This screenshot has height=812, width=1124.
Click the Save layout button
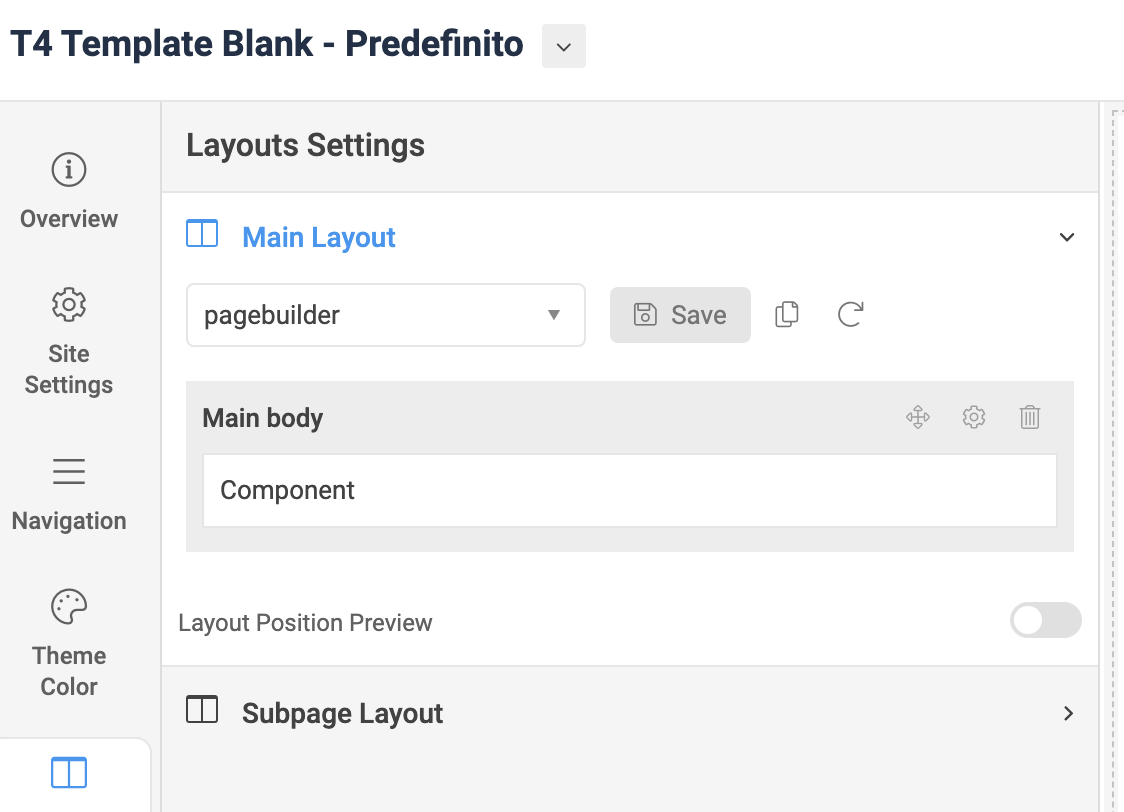(680, 315)
